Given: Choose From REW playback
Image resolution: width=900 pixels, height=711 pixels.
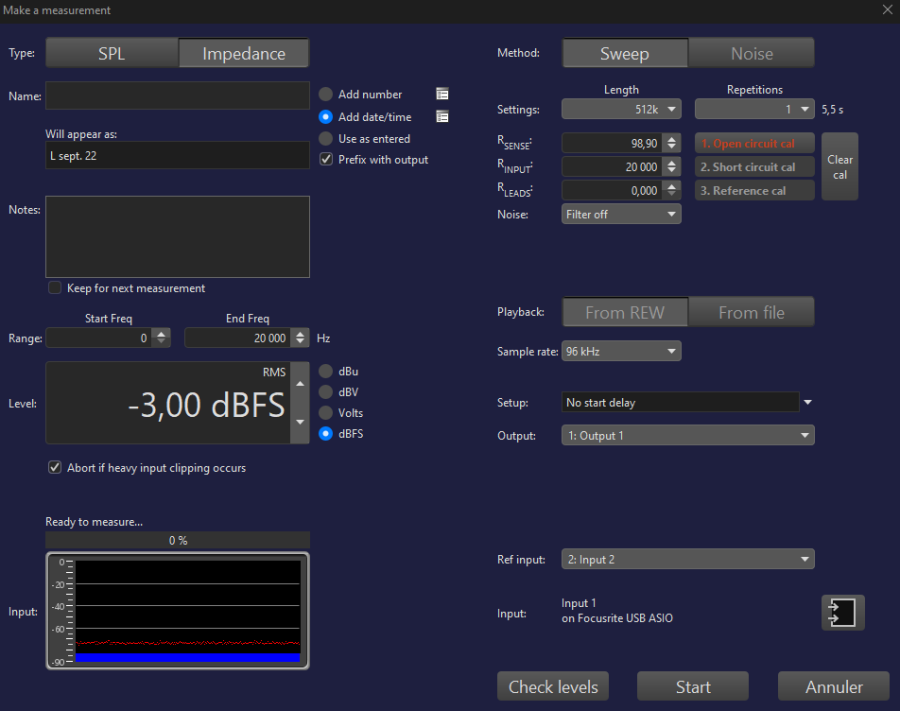Looking at the screenshot, I should pyautogui.click(x=625, y=312).
